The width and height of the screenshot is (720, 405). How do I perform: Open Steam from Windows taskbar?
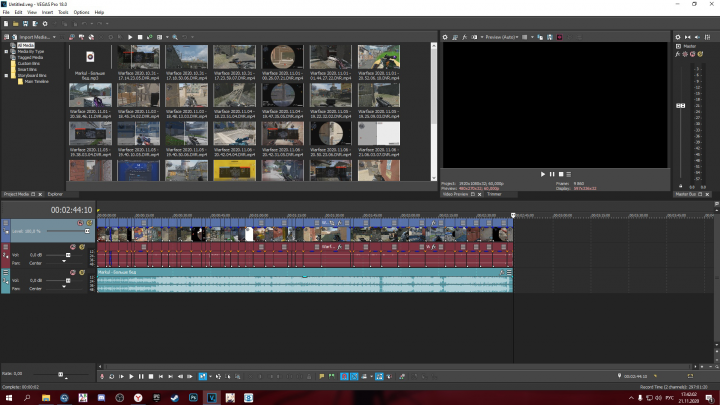(174, 398)
